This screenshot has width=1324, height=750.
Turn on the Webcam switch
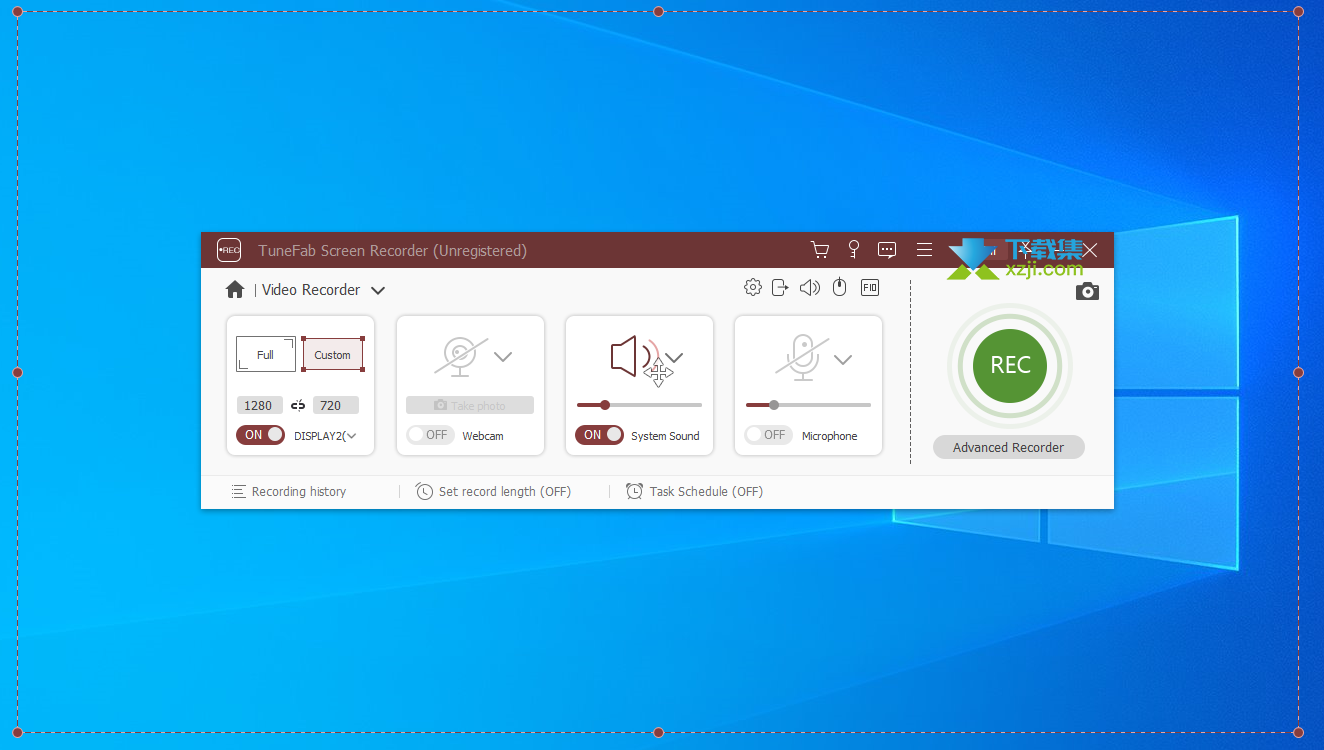coord(430,435)
